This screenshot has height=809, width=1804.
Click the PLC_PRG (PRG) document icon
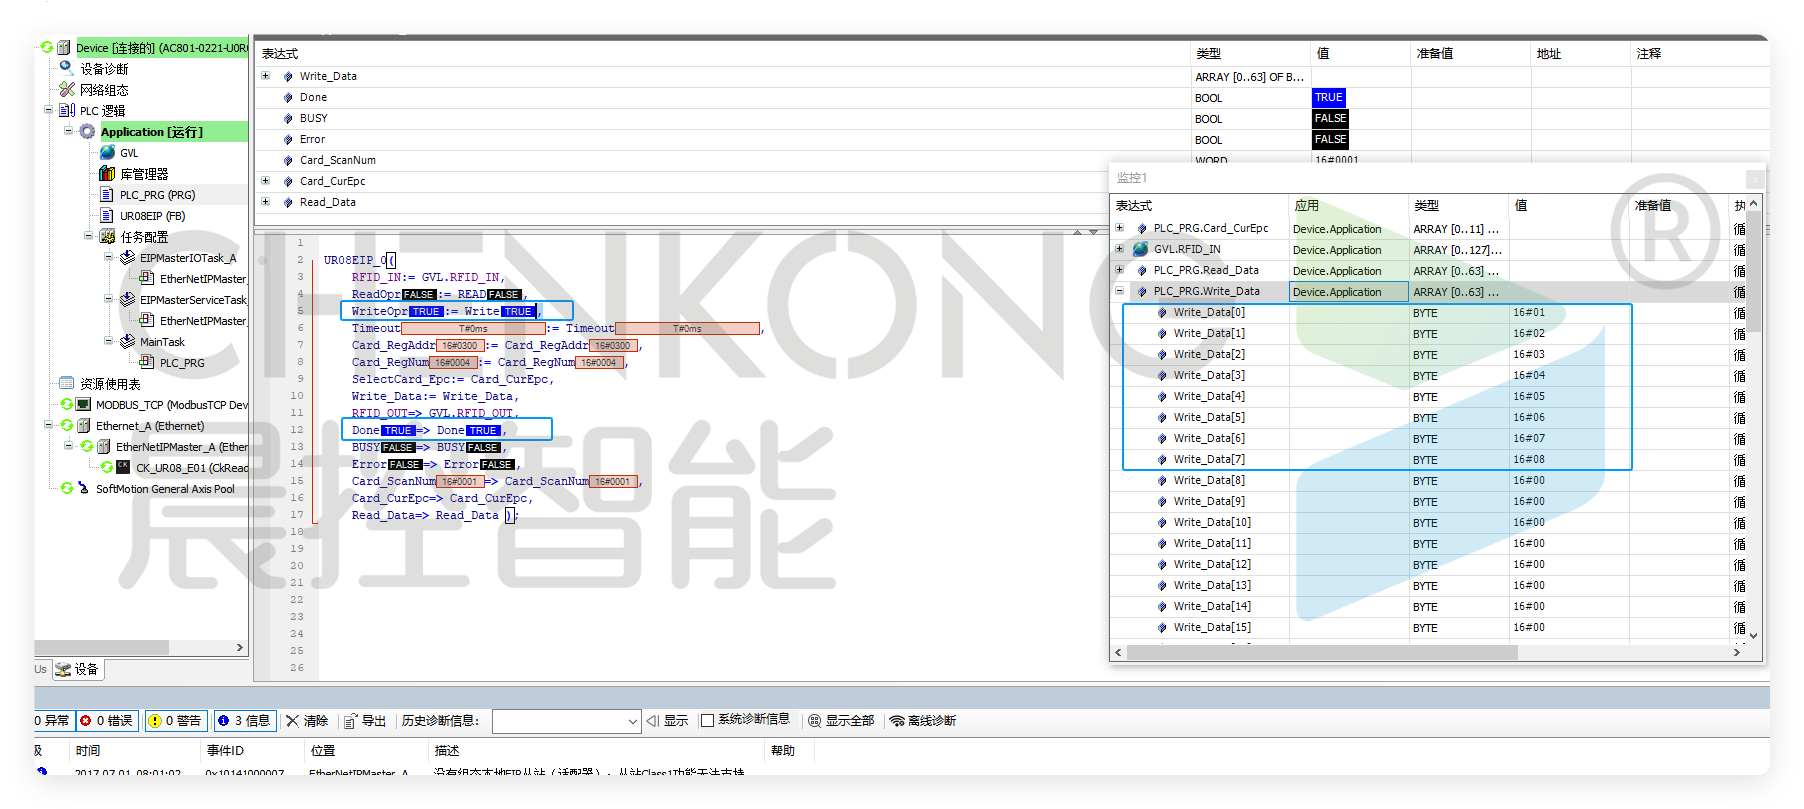[x=107, y=194]
